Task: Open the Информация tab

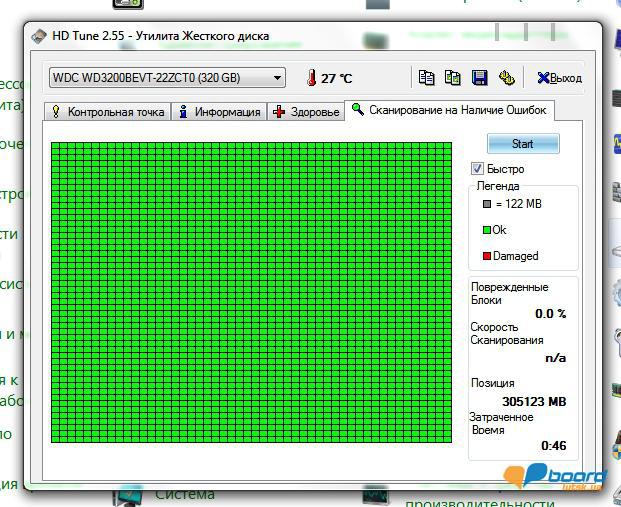Action: (219, 112)
